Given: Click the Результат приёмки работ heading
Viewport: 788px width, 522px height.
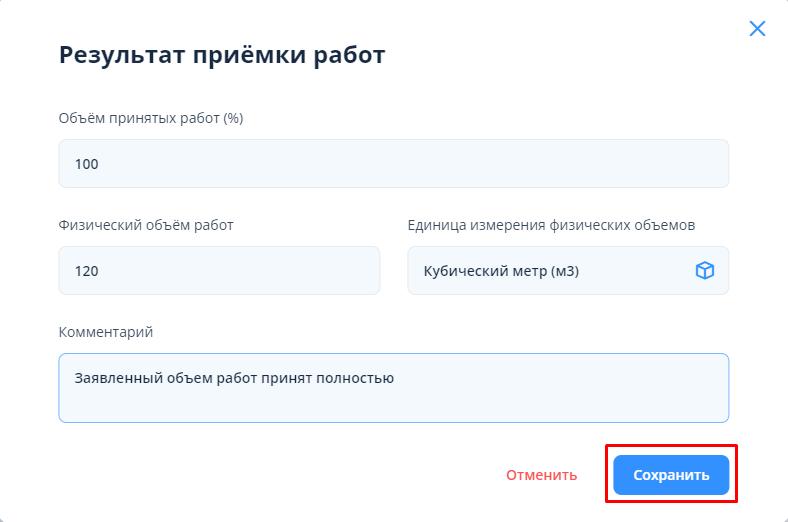Looking at the screenshot, I should click(222, 55).
